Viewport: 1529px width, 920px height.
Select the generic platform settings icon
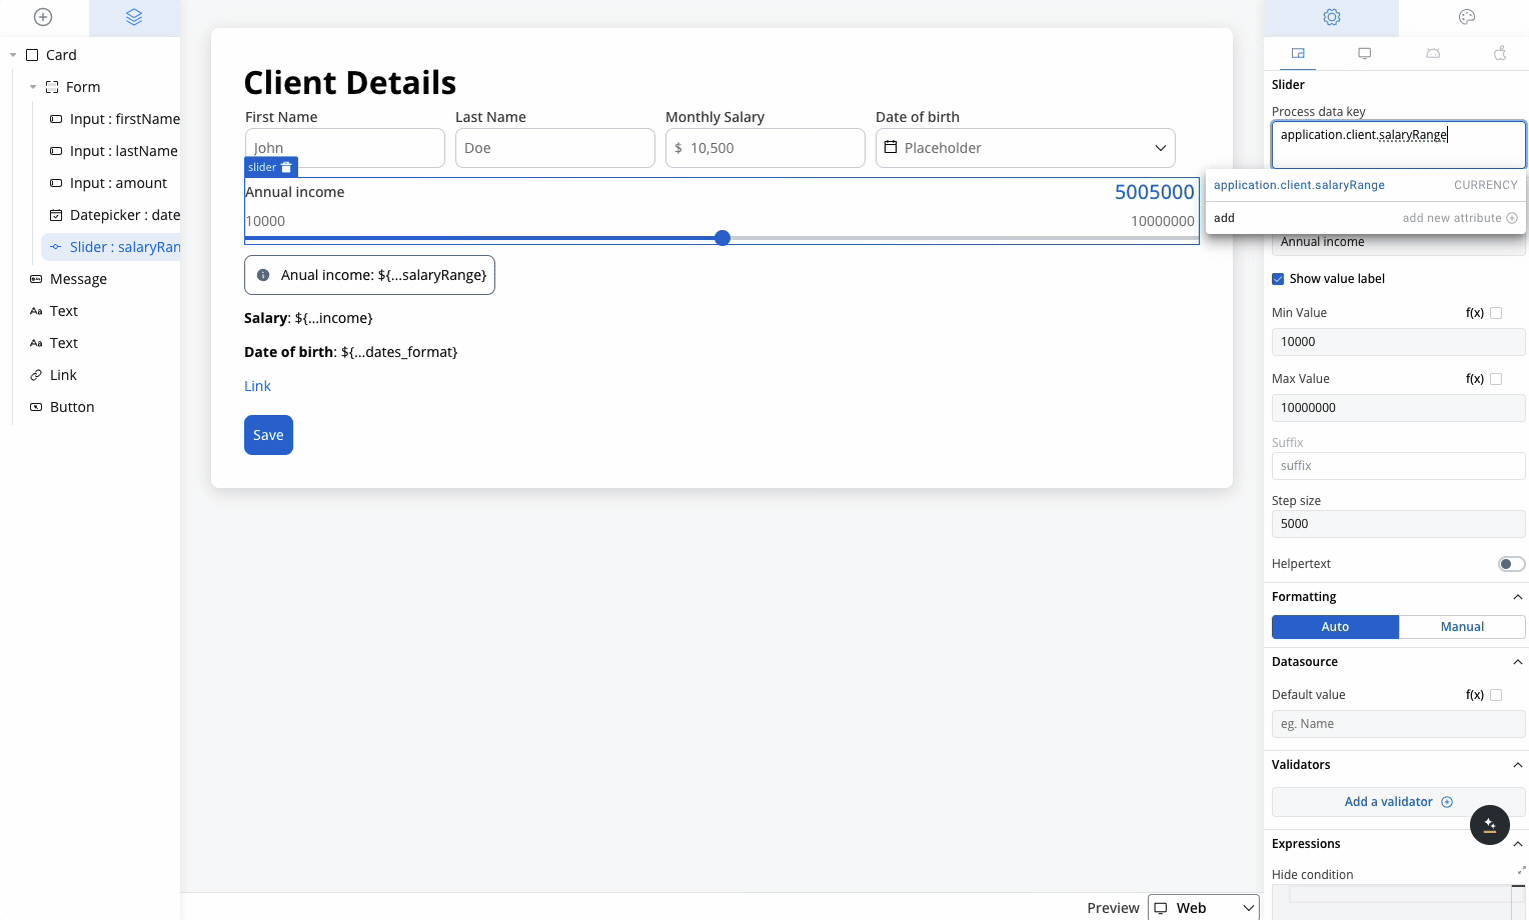pyautogui.click(x=1298, y=53)
